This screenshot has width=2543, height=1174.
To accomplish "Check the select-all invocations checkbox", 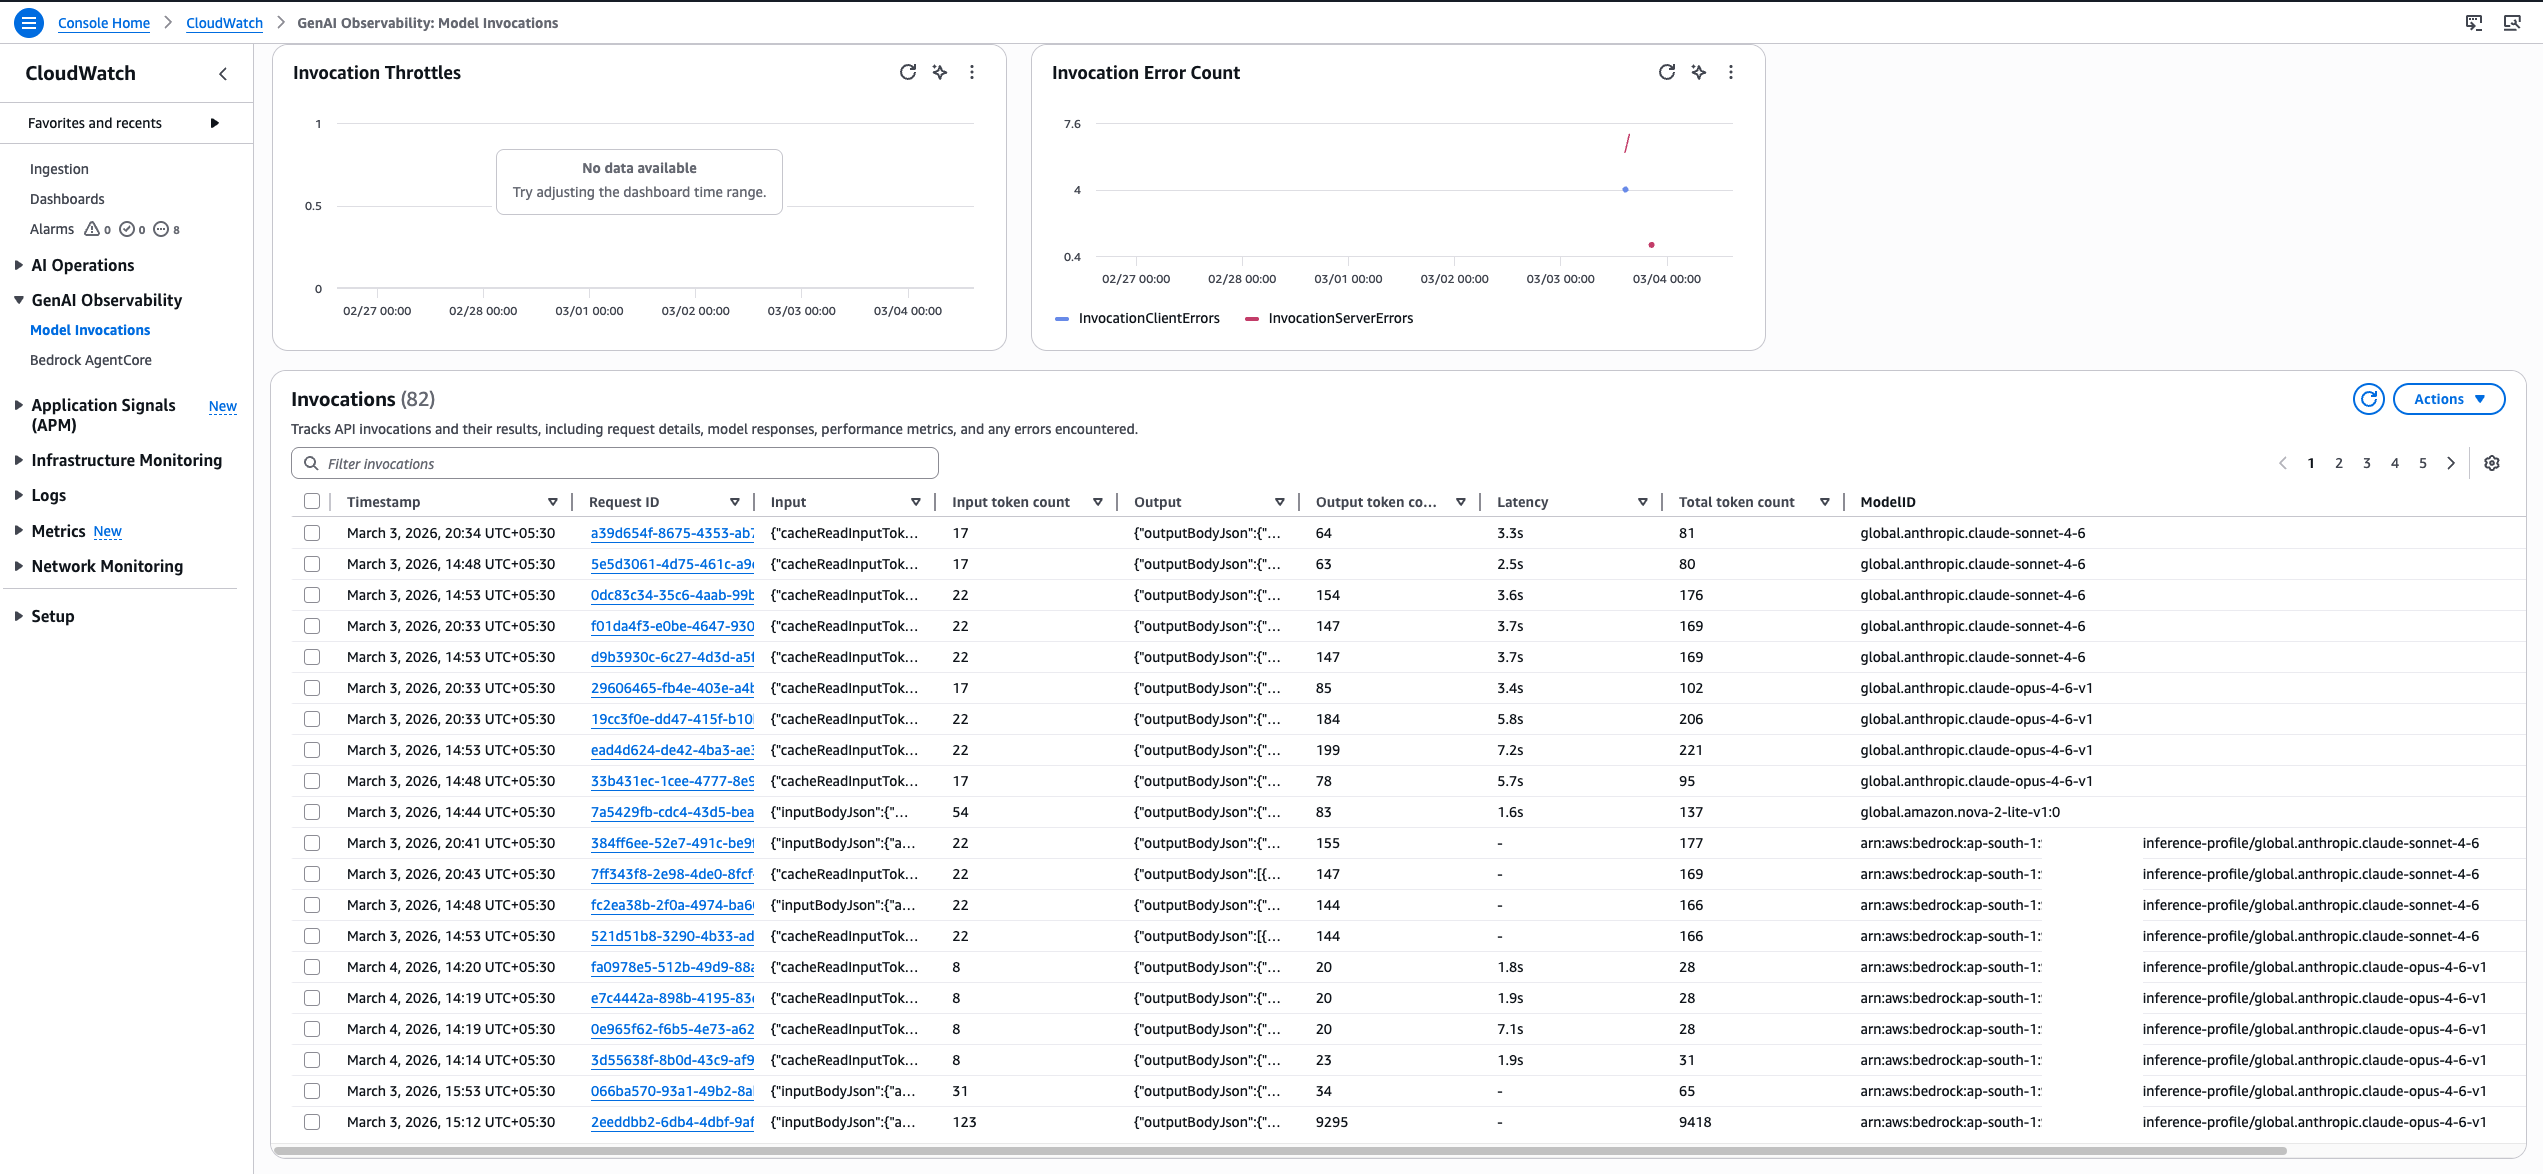I will 312,501.
